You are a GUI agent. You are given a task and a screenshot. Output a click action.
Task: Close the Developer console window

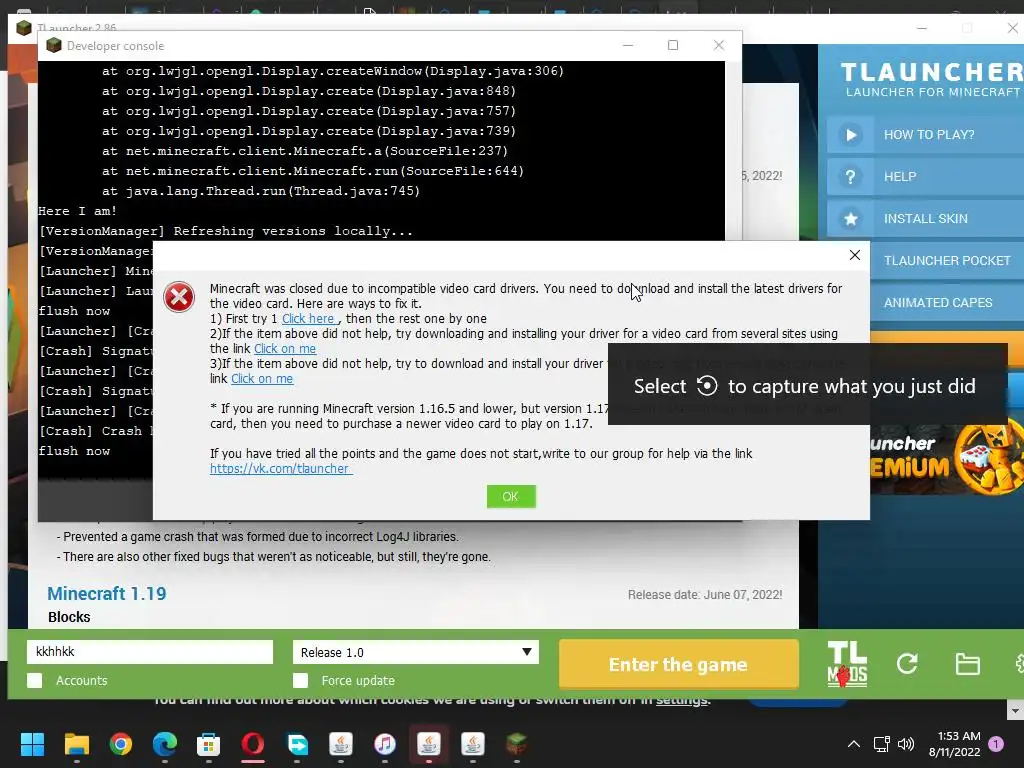[x=718, y=45]
